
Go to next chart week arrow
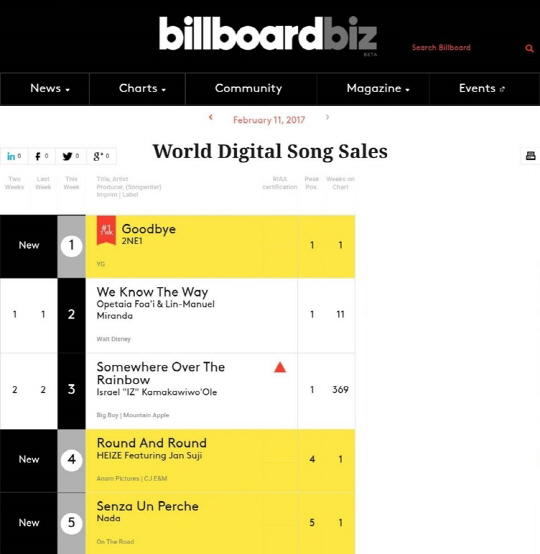click(x=327, y=117)
